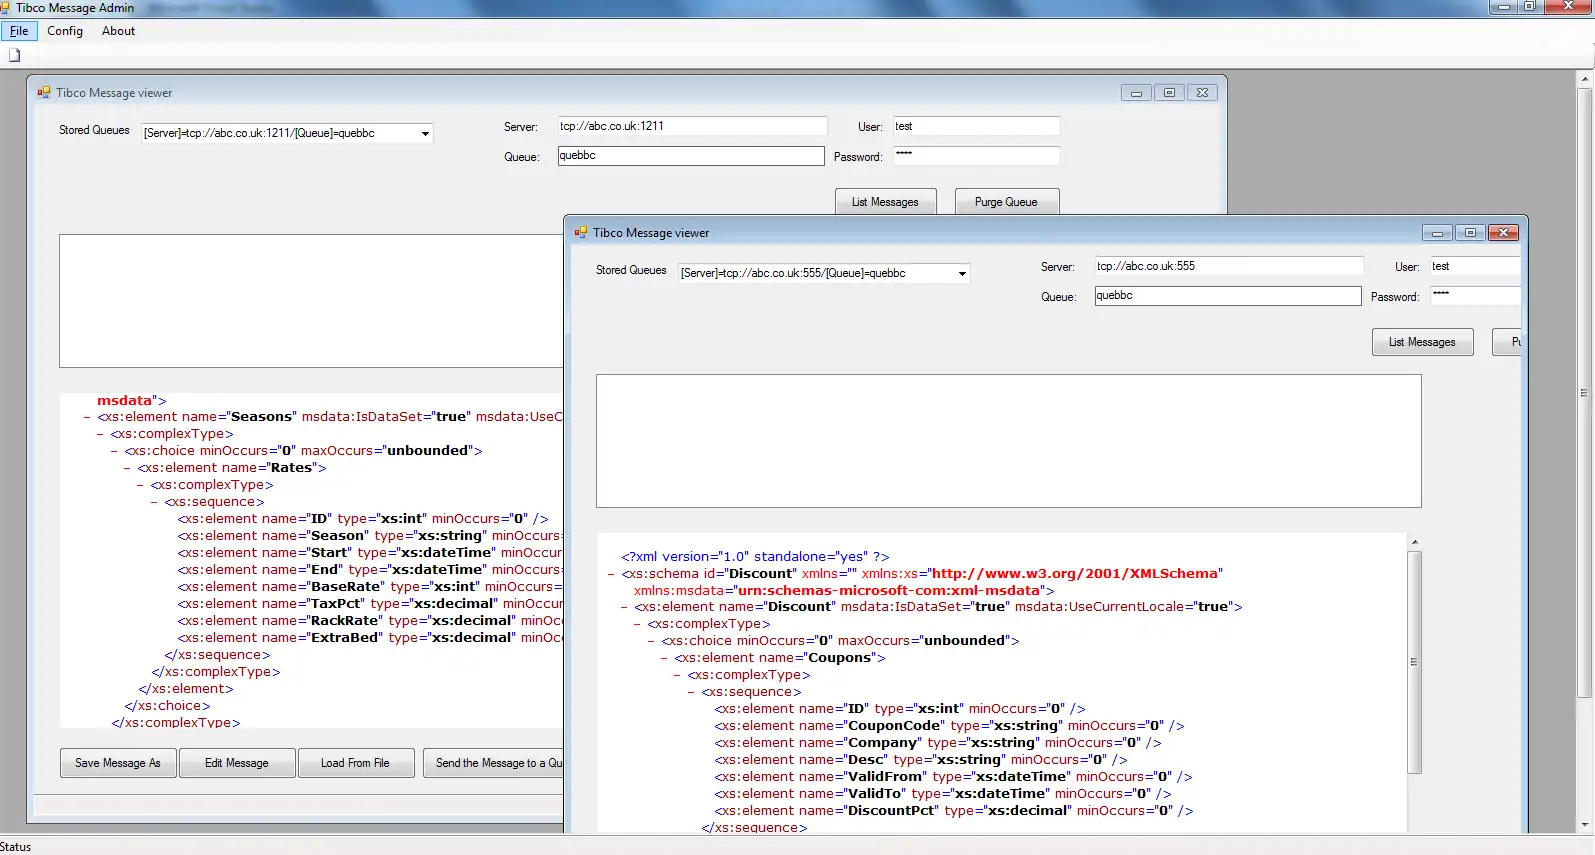
Task: Click the RackRate element line
Action: 370,621
